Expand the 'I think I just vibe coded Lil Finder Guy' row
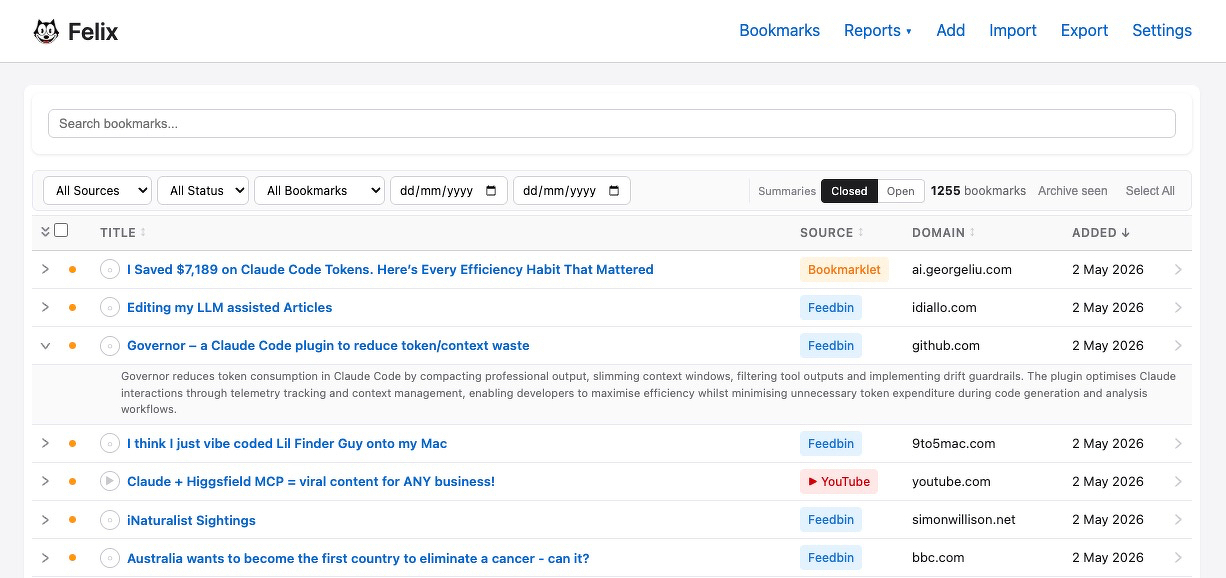The image size is (1226, 578). click(45, 443)
